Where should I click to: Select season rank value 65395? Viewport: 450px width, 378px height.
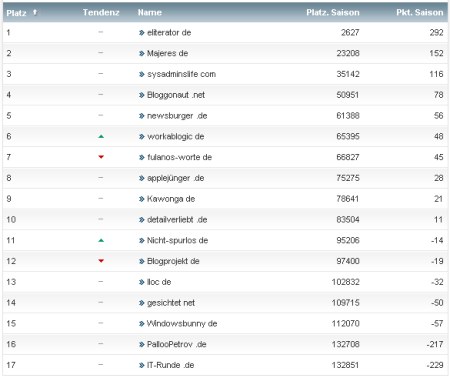348,136
